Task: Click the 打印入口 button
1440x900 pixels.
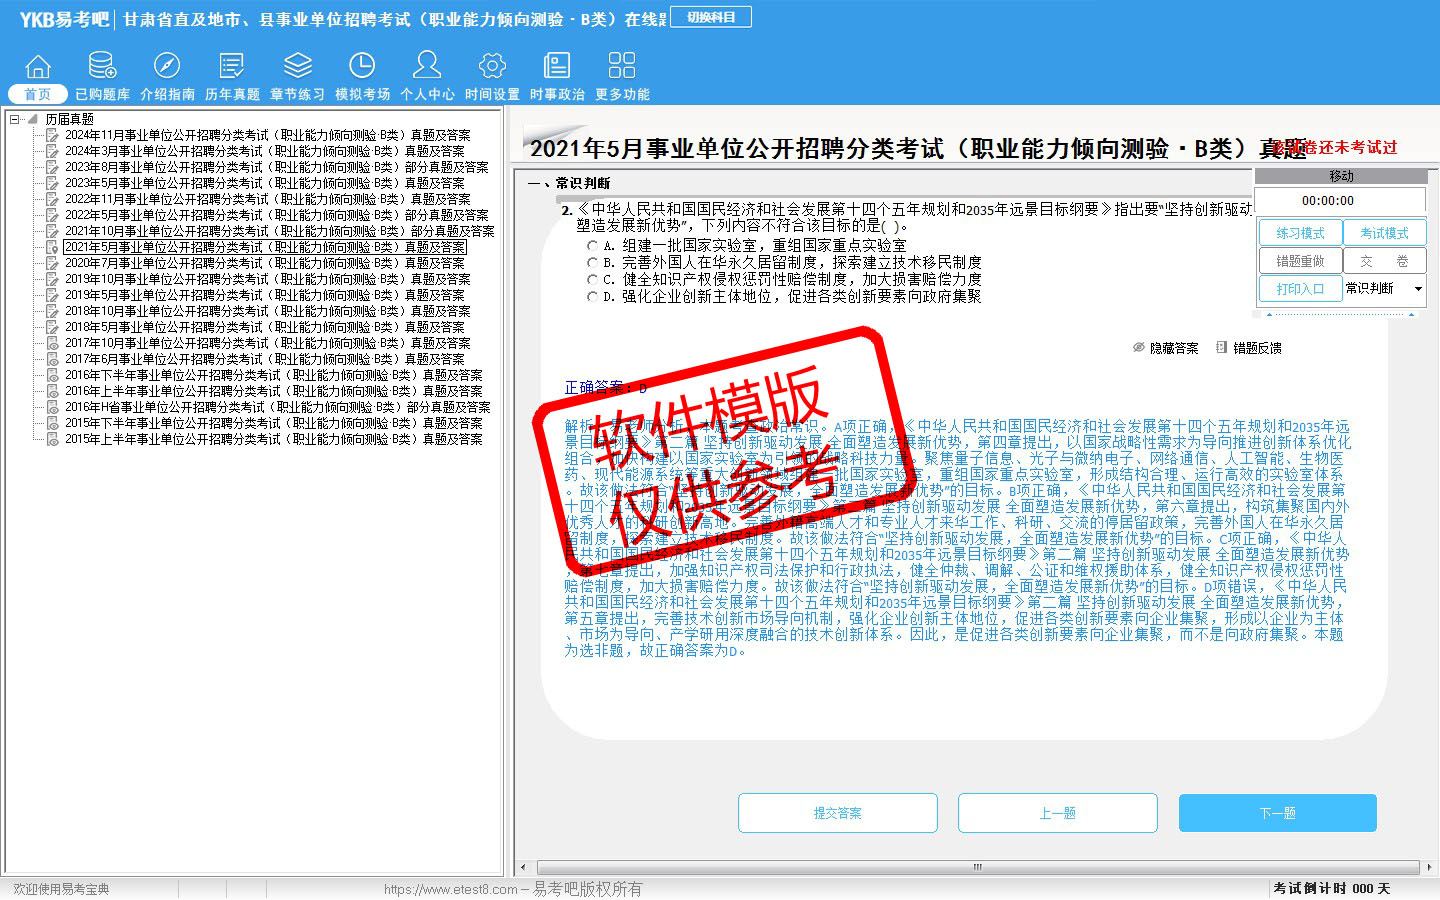Action: tap(1300, 288)
